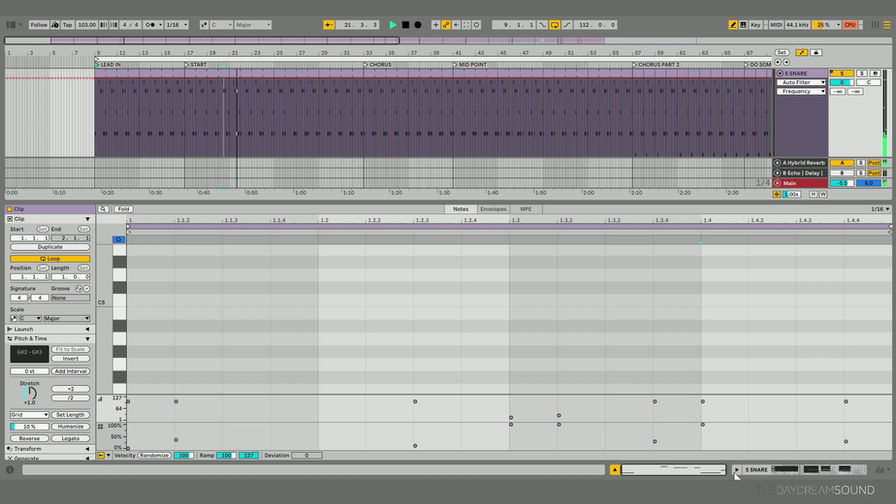Toggle the Automation Arm icon
This screenshot has width=896, height=504.
446,25
